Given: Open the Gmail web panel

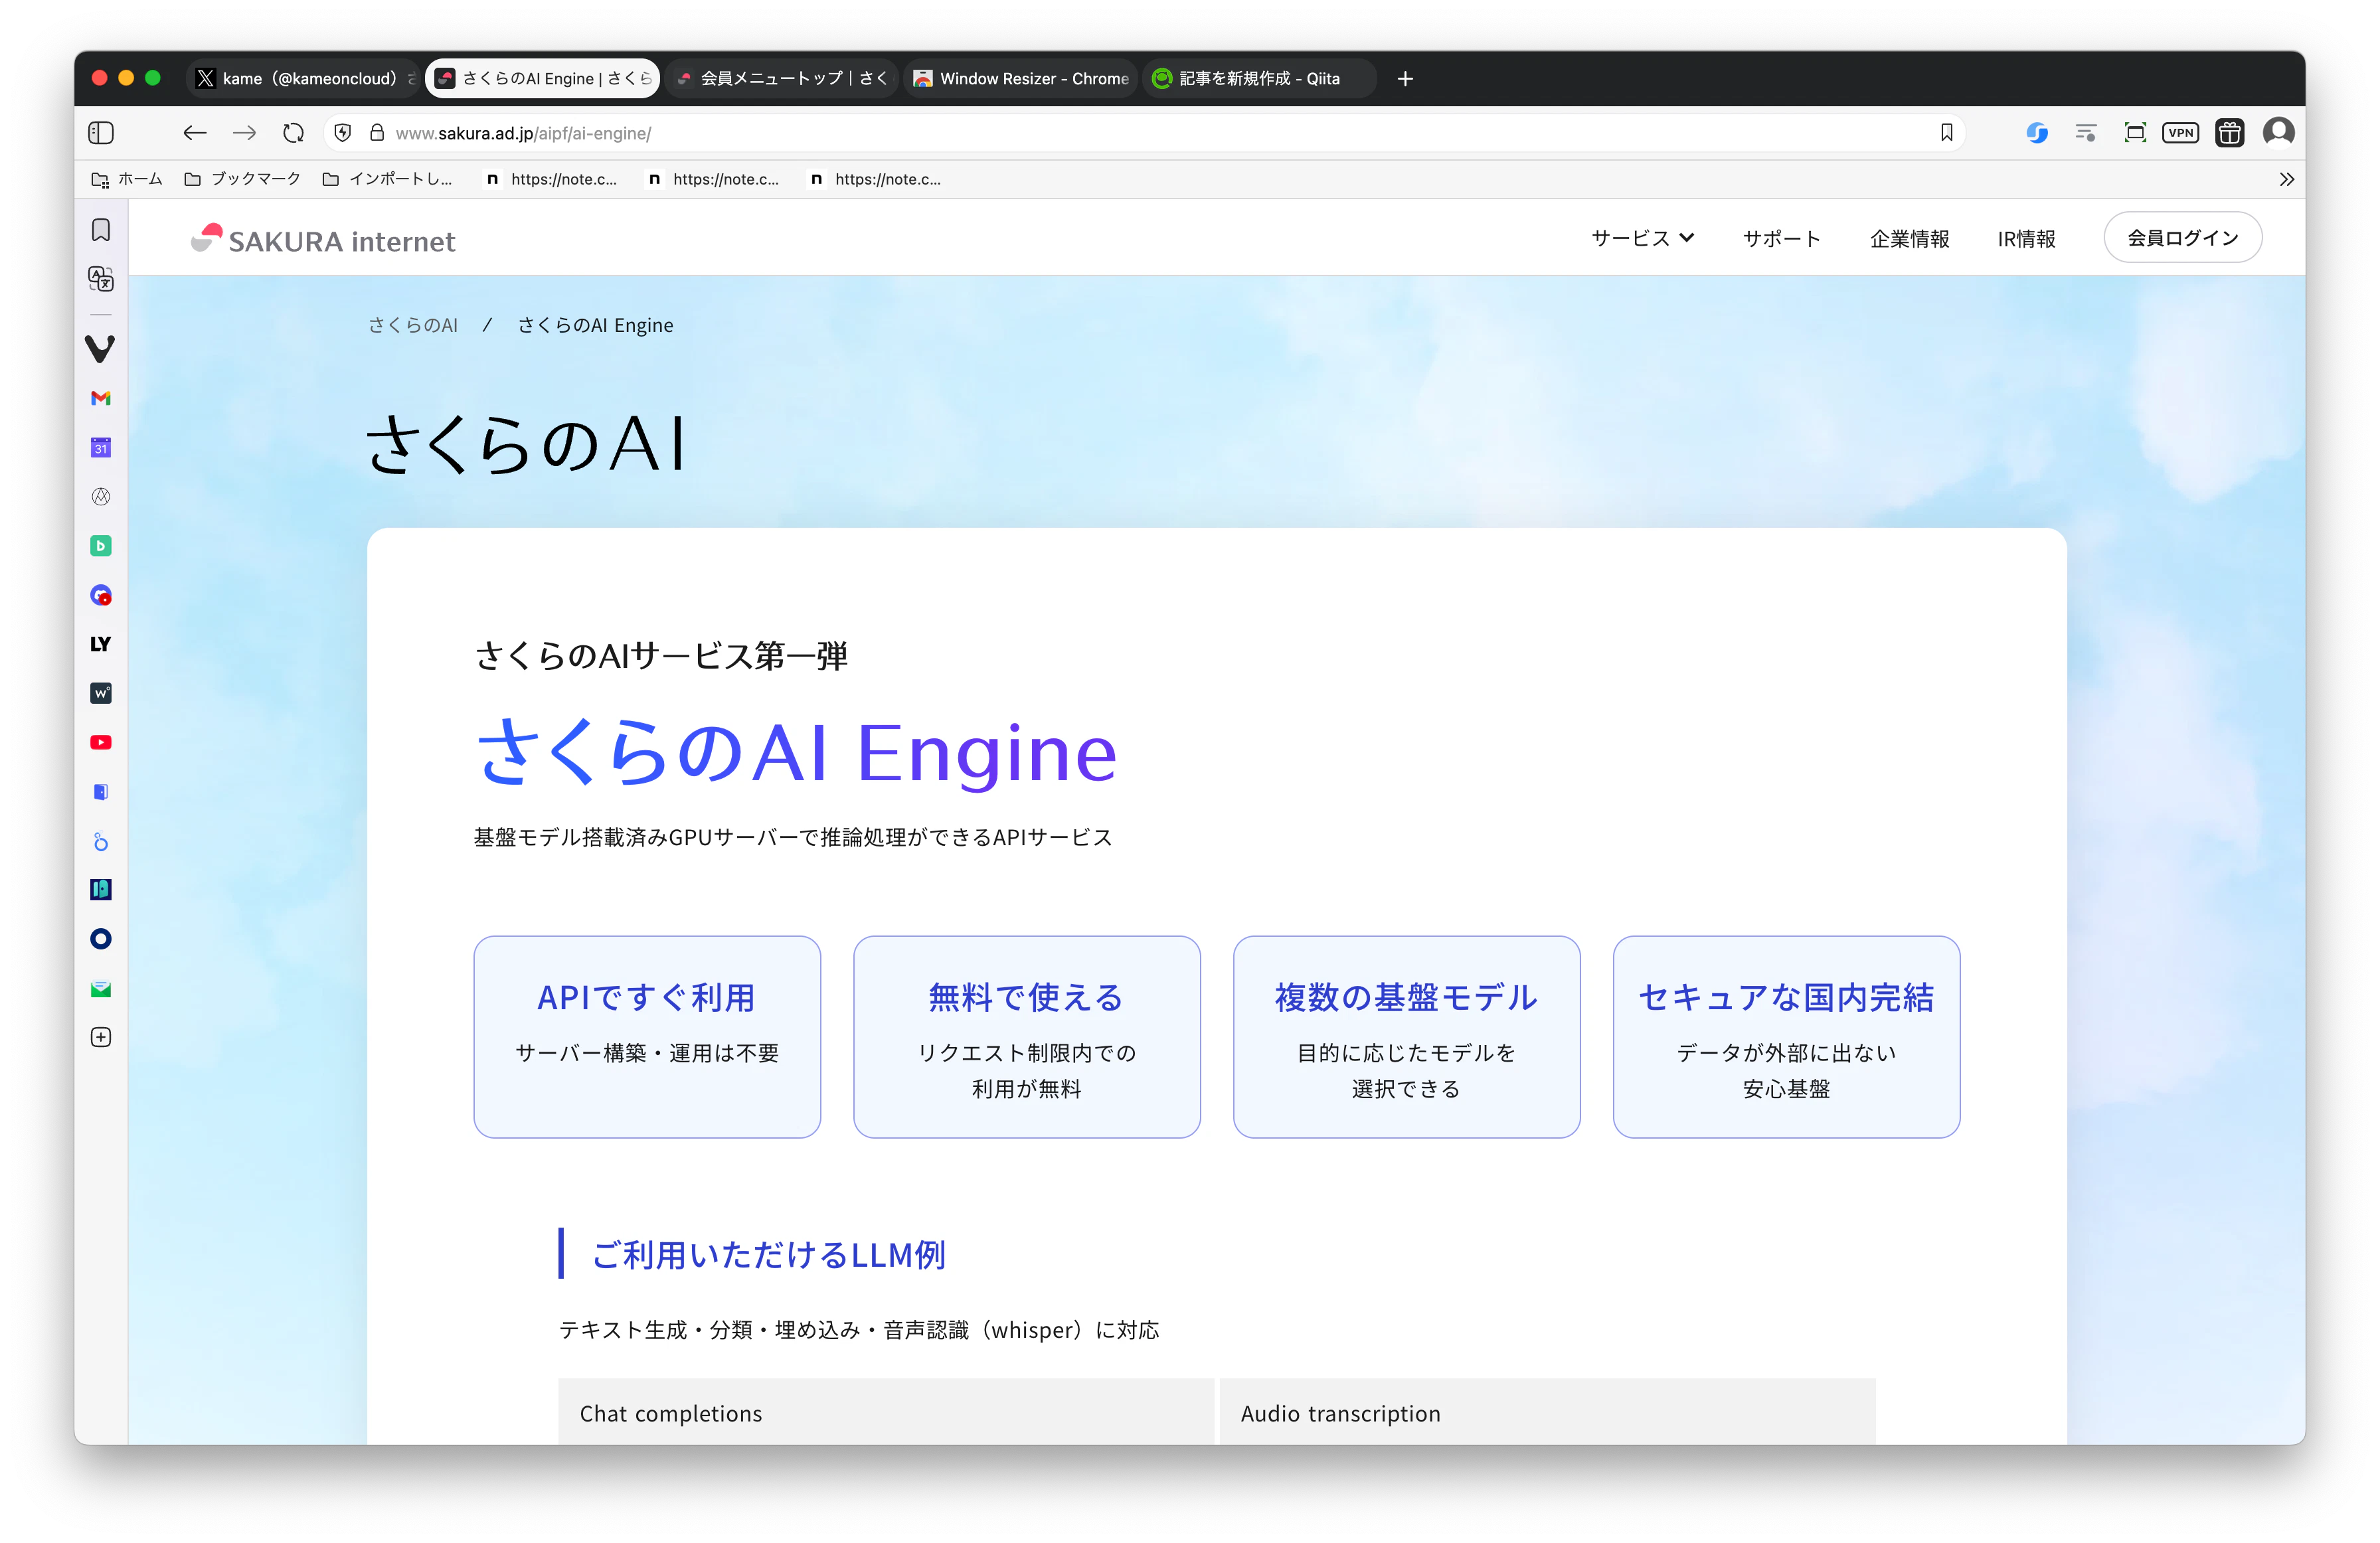Looking at the screenshot, I should (101, 398).
